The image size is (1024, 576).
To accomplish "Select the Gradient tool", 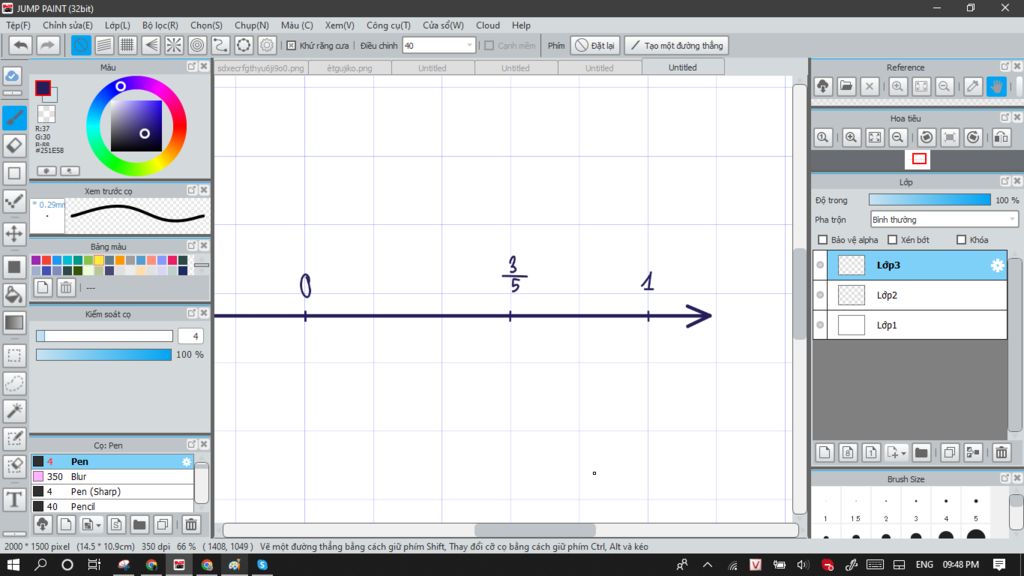I will pyautogui.click(x=14, y=323).
